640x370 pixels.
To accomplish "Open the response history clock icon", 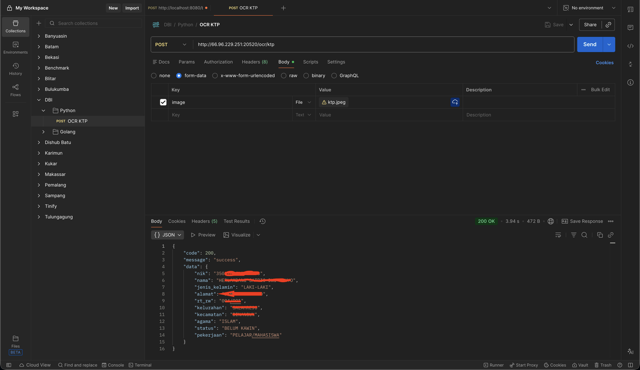I will click(x=262, y=221).
